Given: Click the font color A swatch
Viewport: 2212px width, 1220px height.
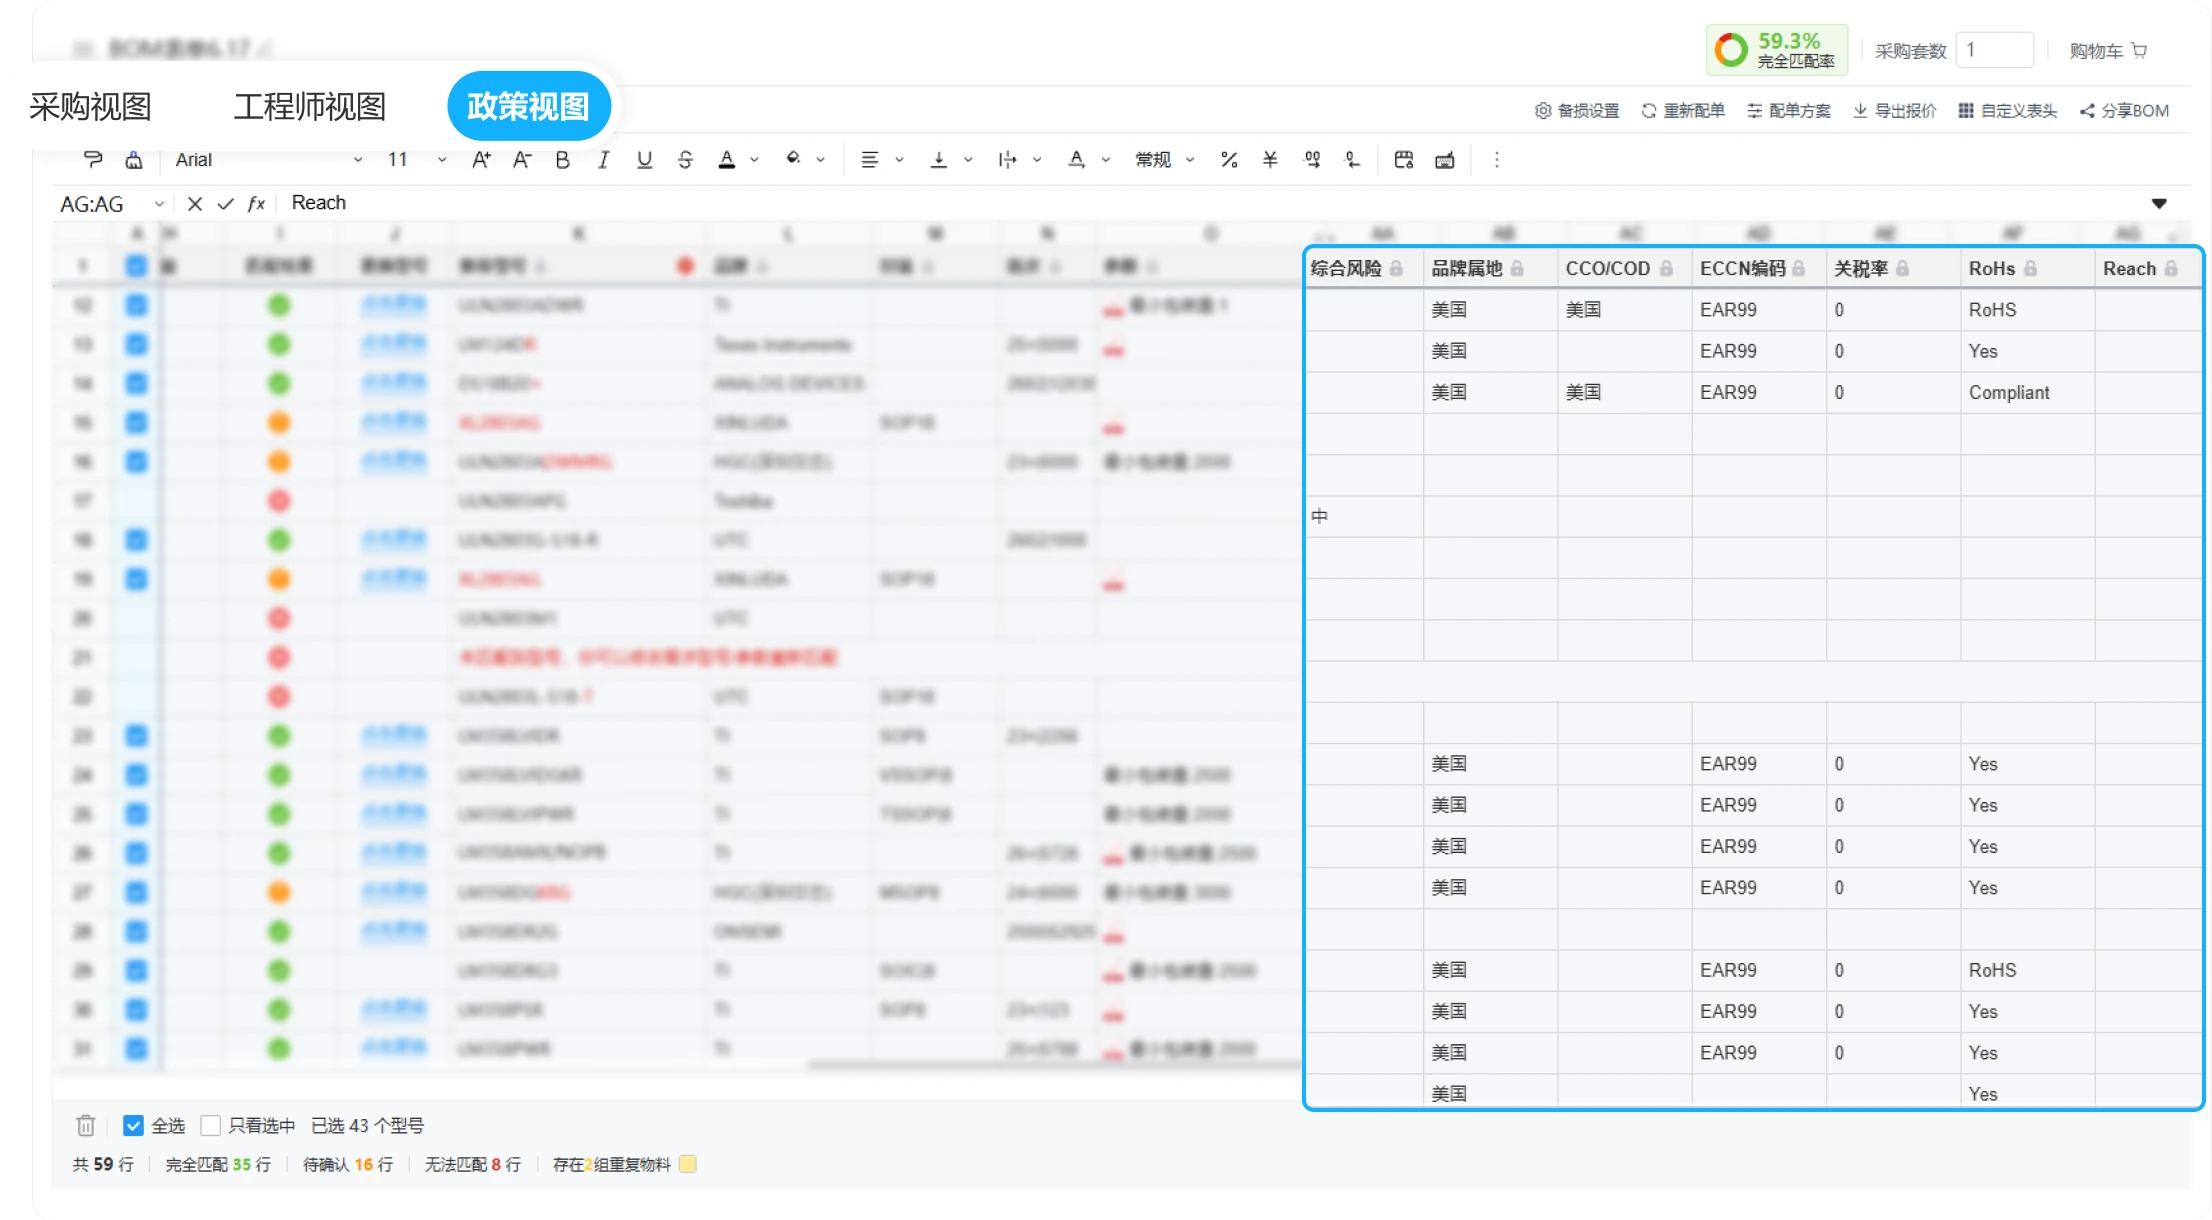Looking at the screenshot, I should [x=727, y=160].
